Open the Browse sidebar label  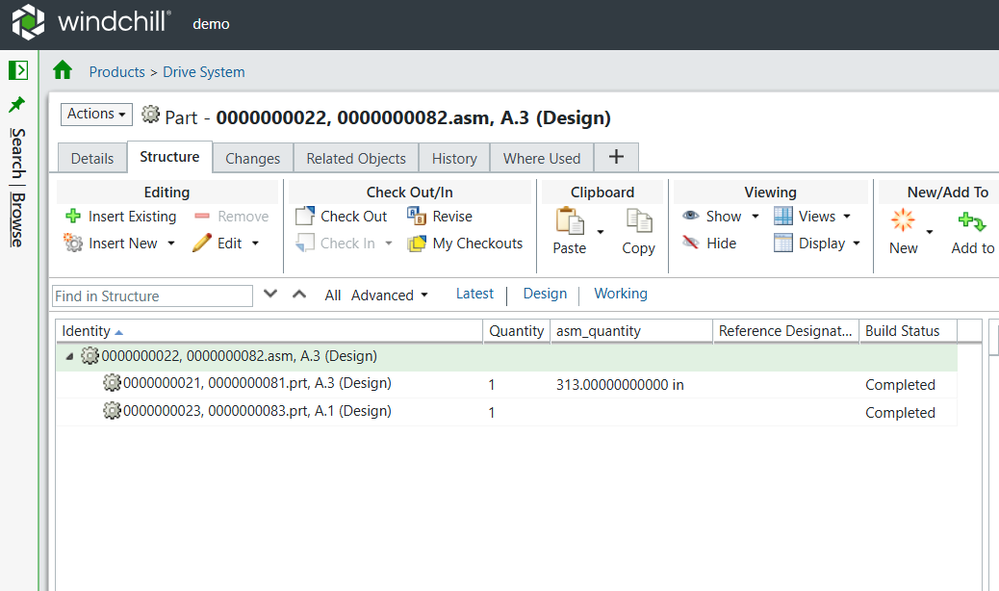[x=18, y=220]
